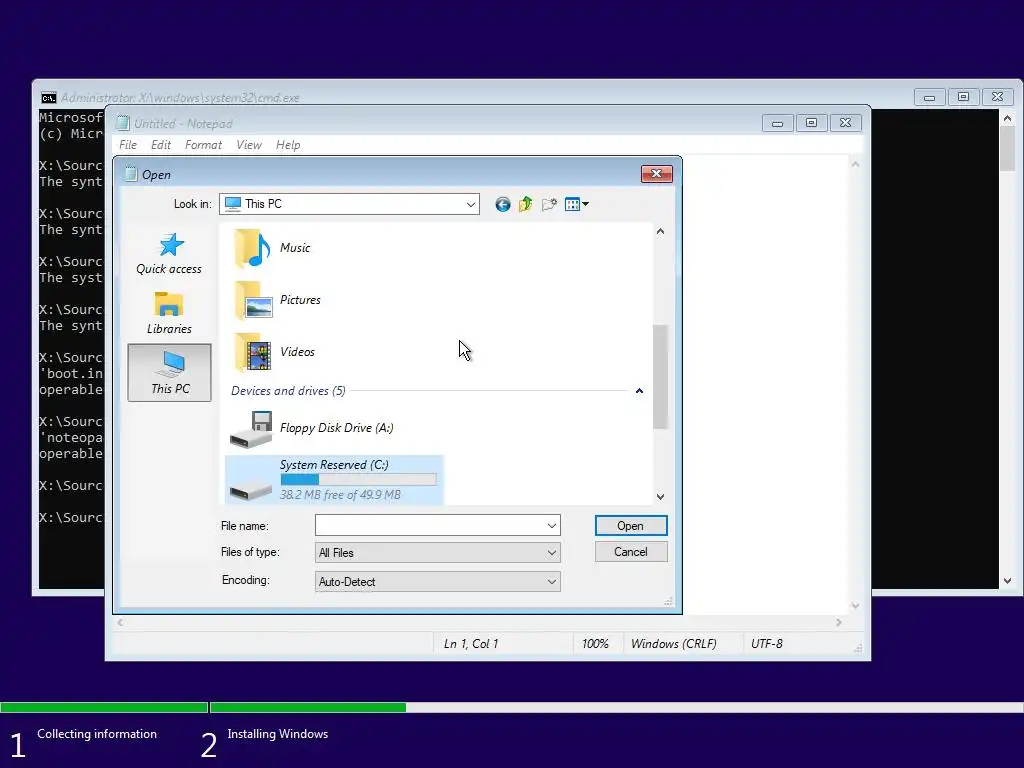
Task: Open Notepad Help menu
Action: [x=288, y=145]
